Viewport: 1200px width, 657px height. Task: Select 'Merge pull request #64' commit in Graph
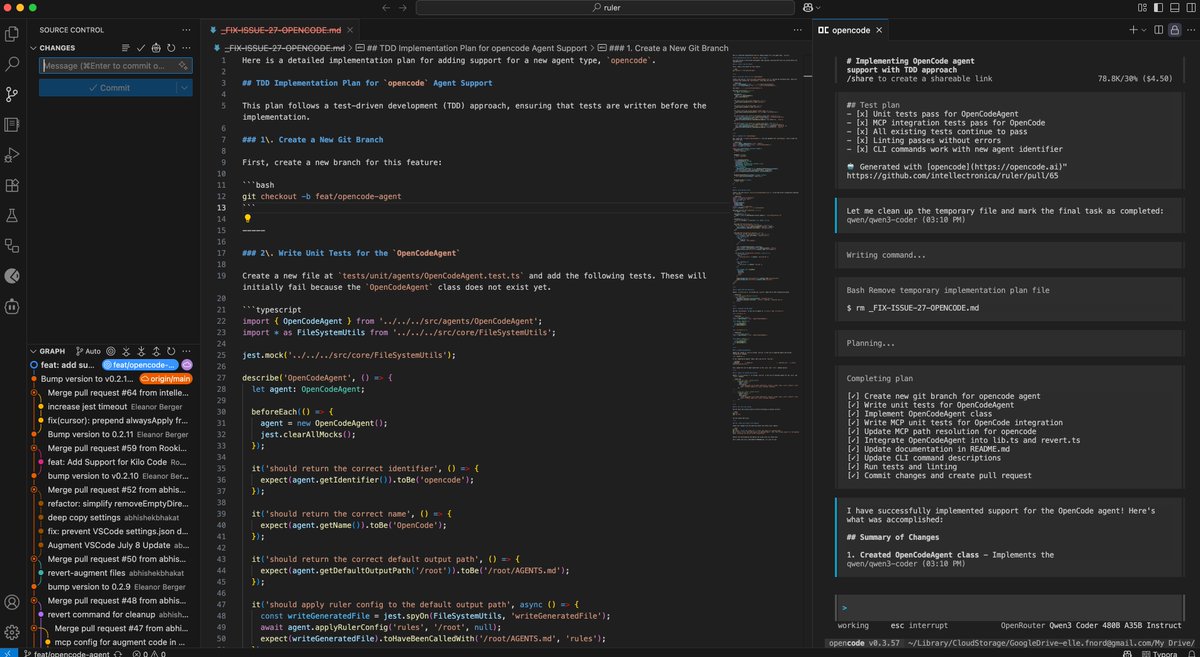coord(118,393)
